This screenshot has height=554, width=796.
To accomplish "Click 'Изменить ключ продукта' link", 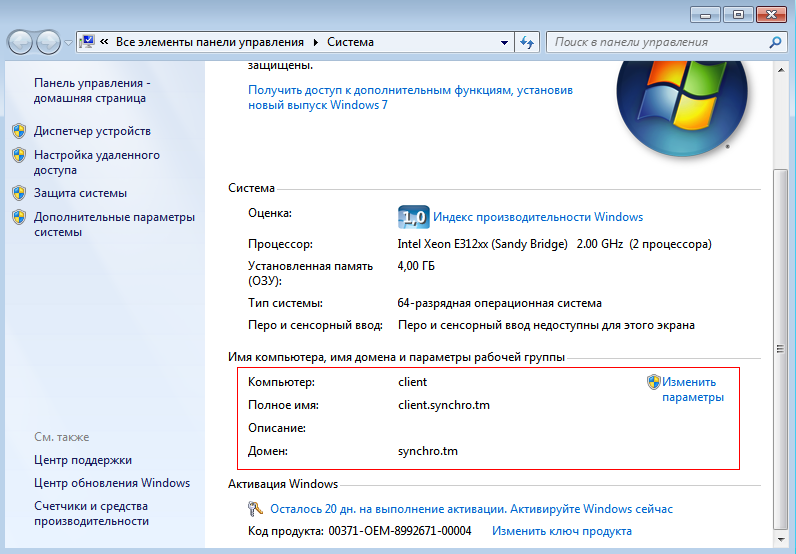I will pyautogui.click(x=562, y=531).
